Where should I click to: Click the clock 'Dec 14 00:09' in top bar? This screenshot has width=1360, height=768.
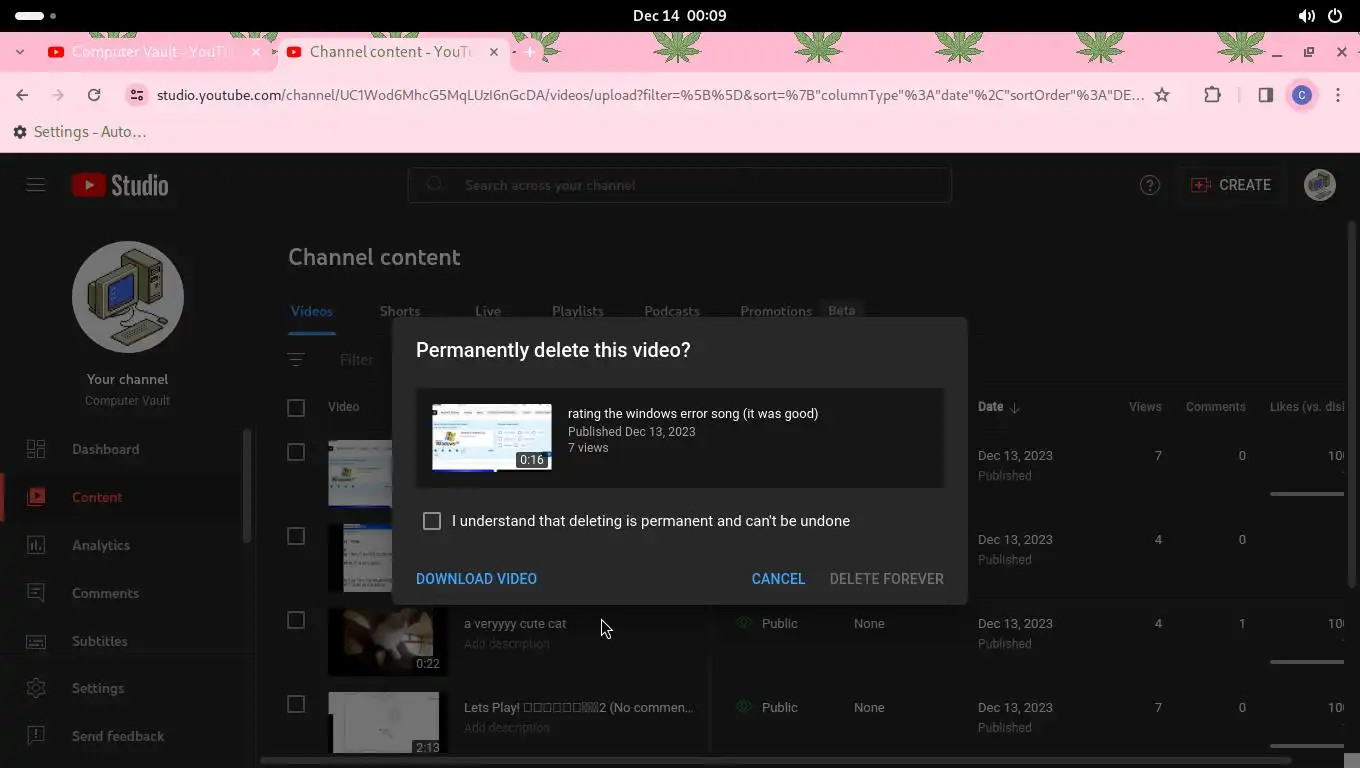point(680,16)
